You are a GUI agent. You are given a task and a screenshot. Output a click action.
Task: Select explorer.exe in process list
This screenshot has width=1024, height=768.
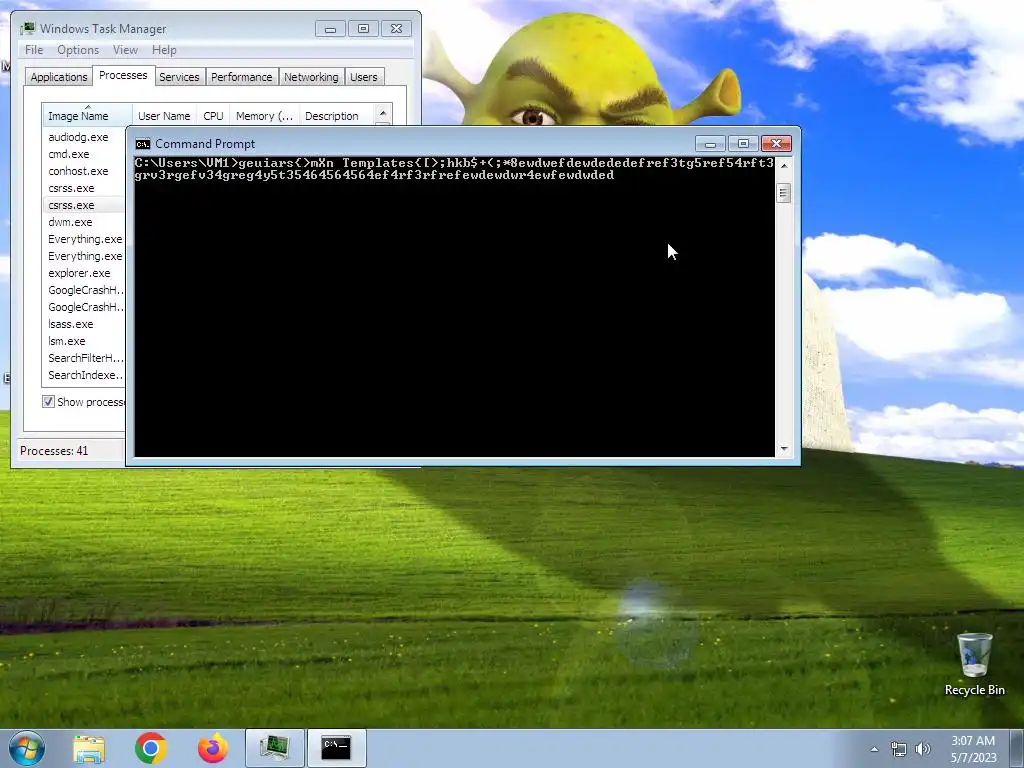[79, 273]
